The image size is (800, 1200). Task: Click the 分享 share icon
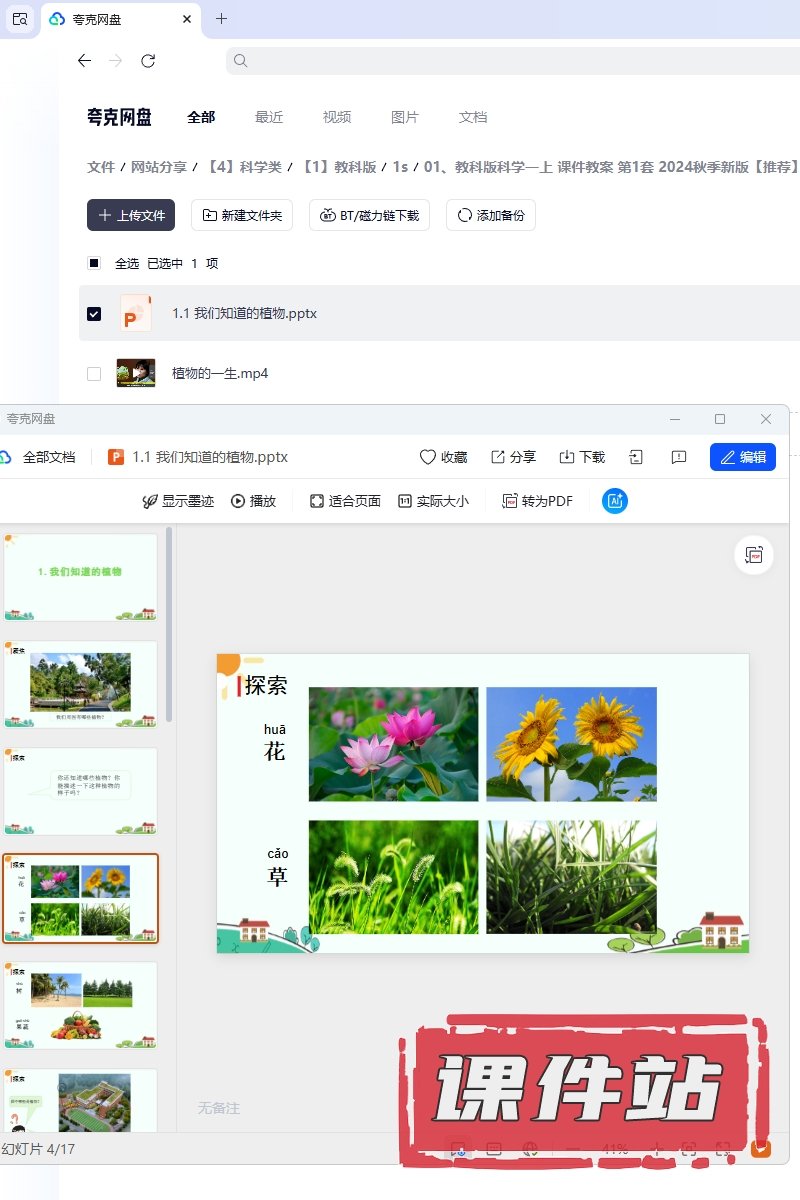(498, 457)
